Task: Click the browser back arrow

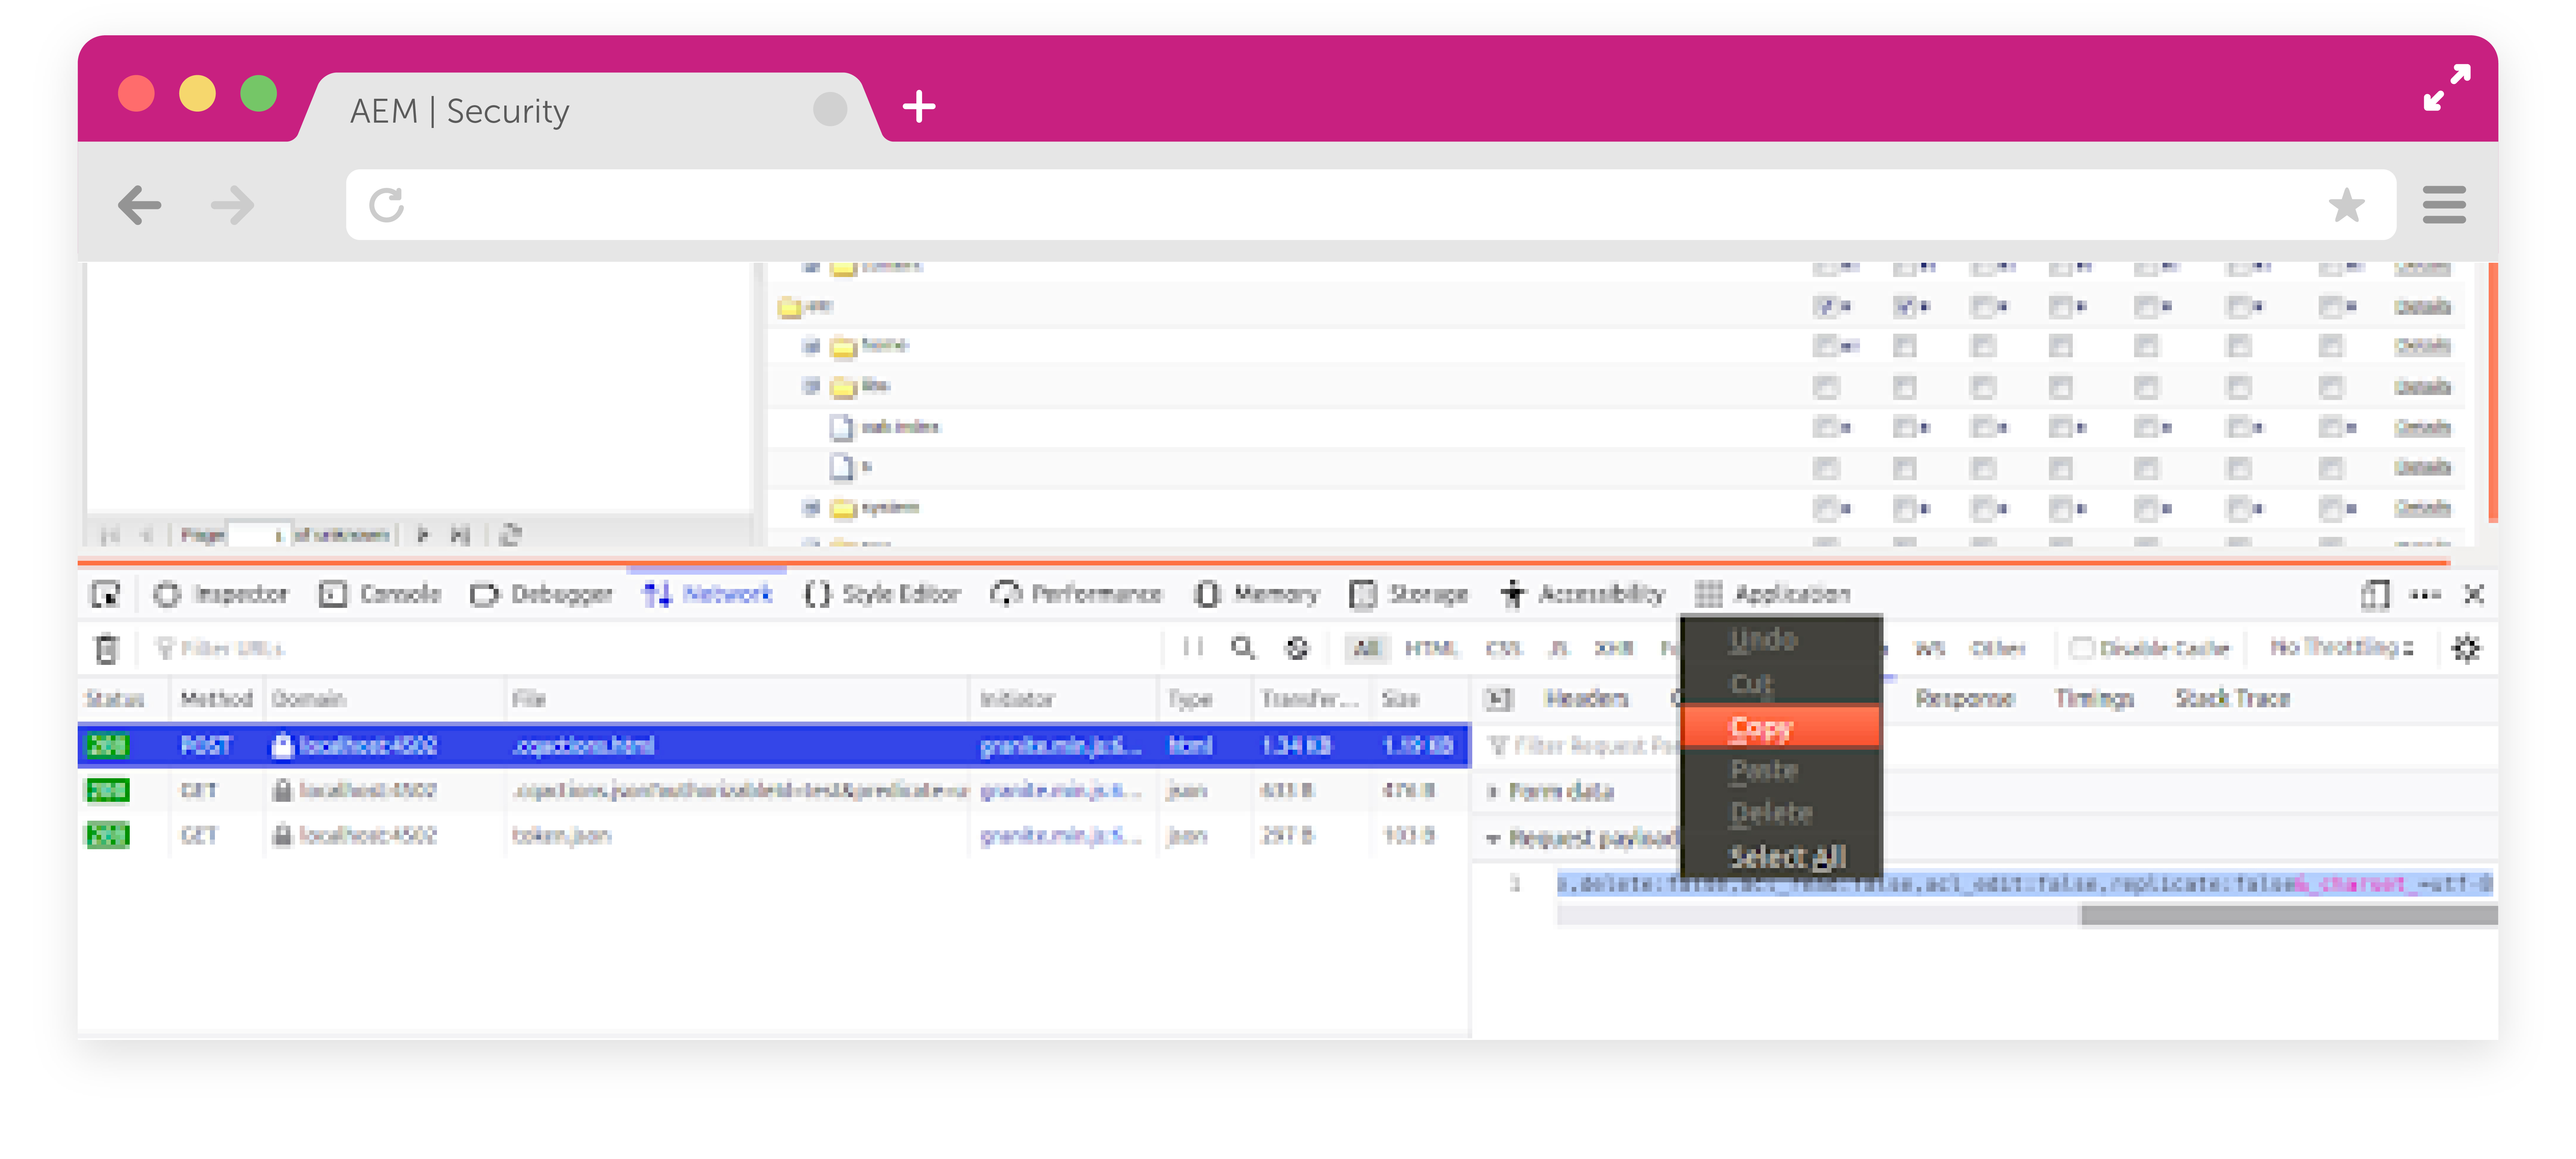Action: click(139, 205)
